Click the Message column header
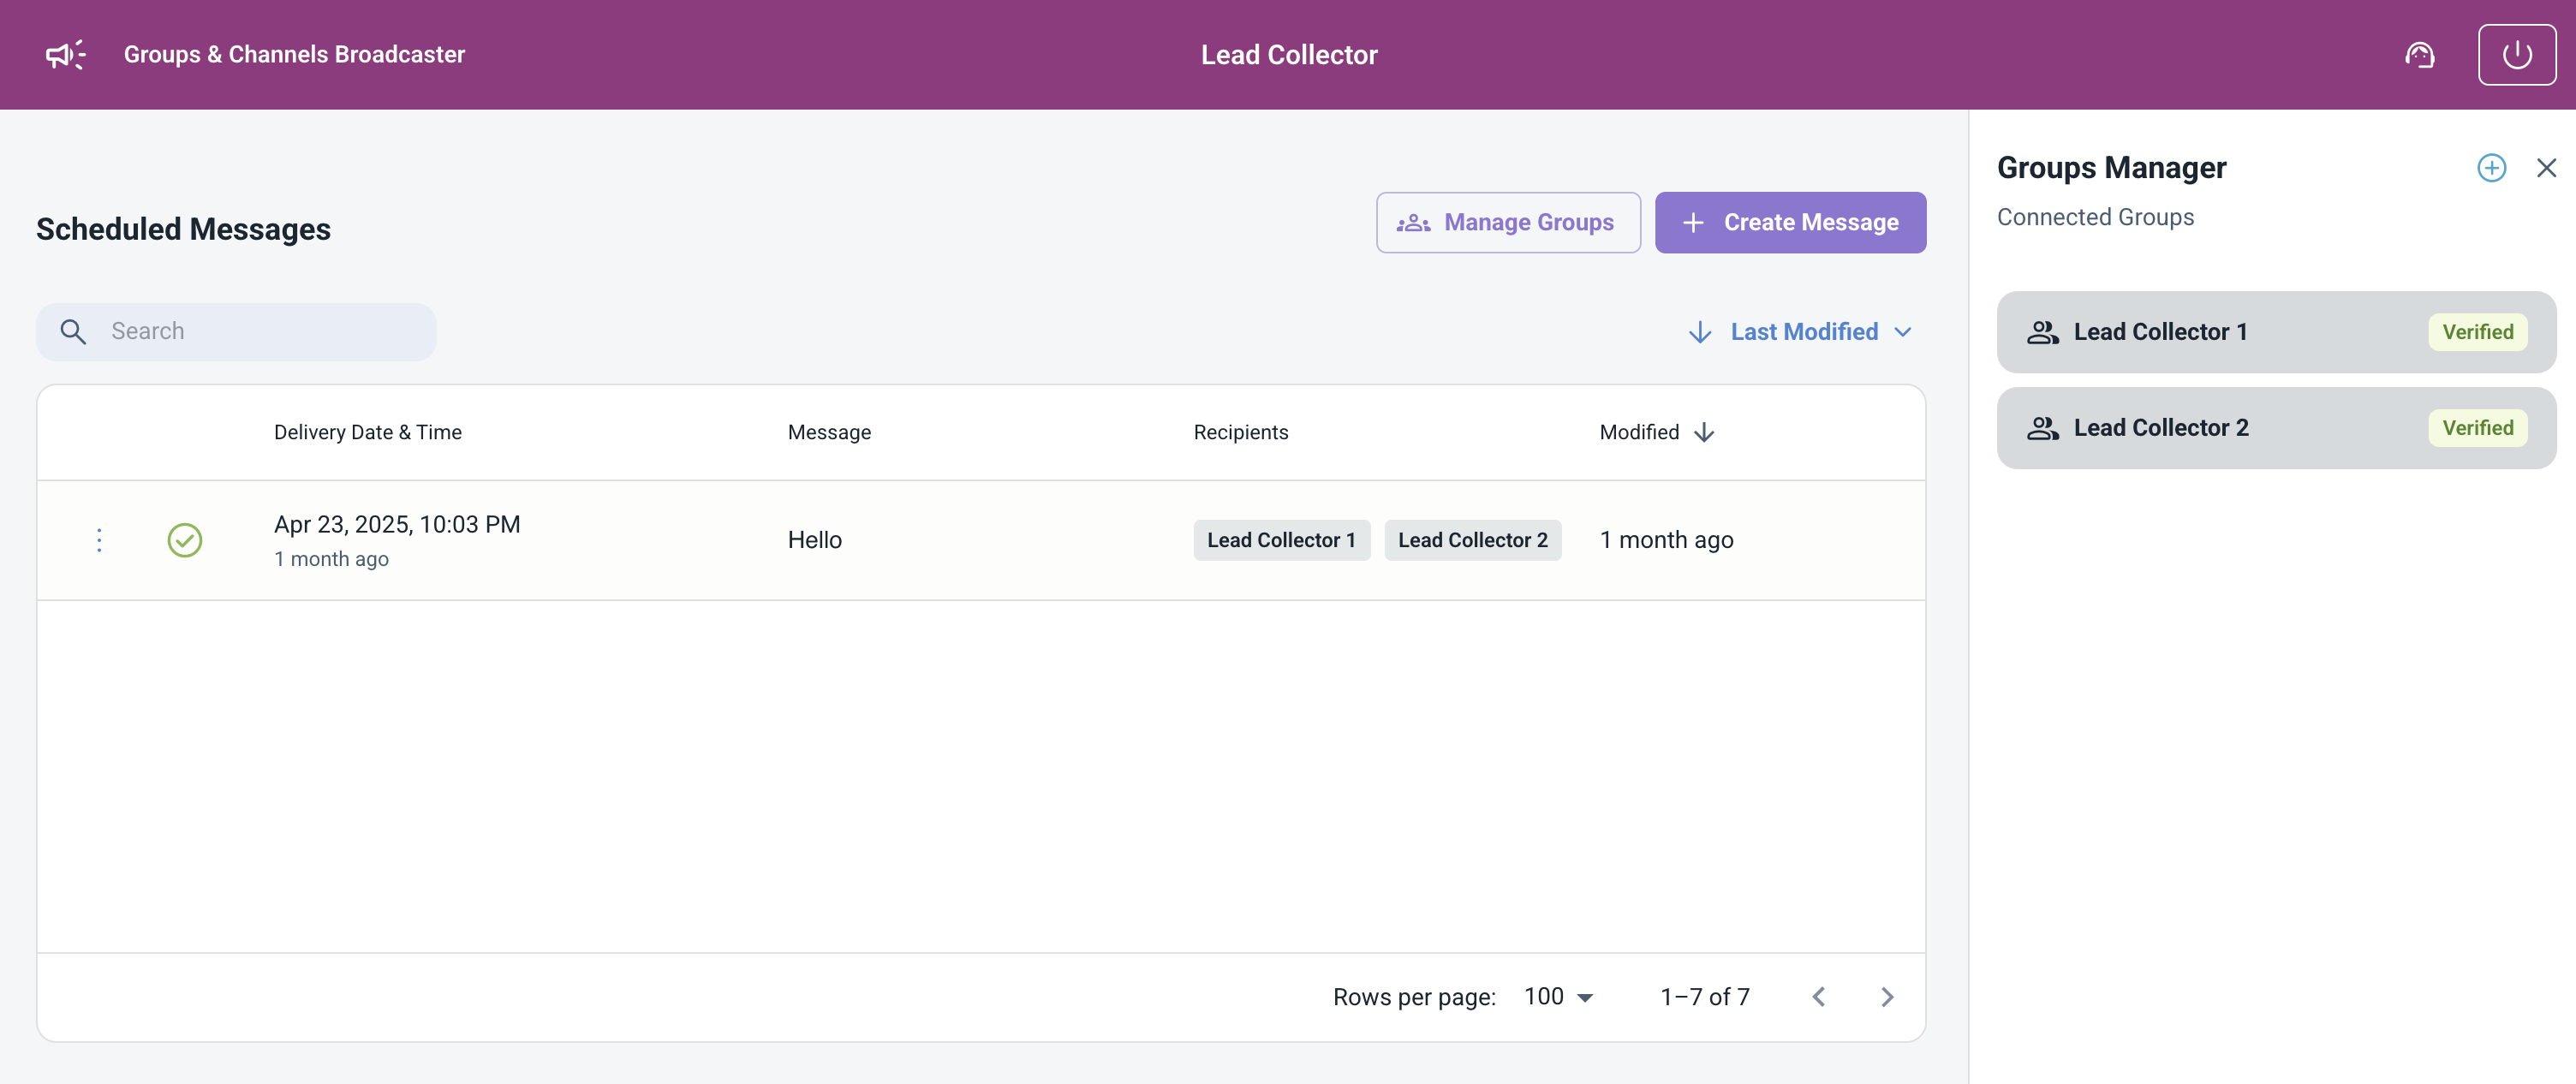Screen dimensions: 2576x1084 tap(829, 432)
